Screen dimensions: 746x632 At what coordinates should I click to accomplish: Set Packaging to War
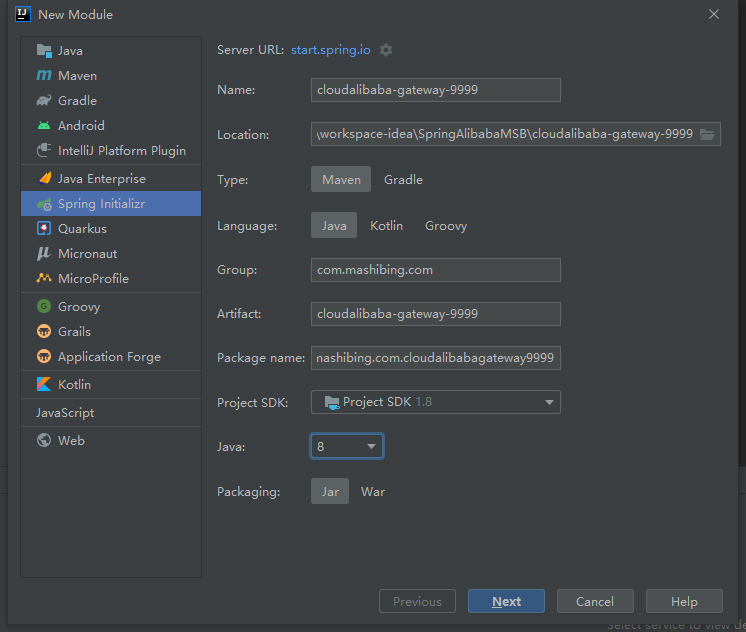point(373,492)
